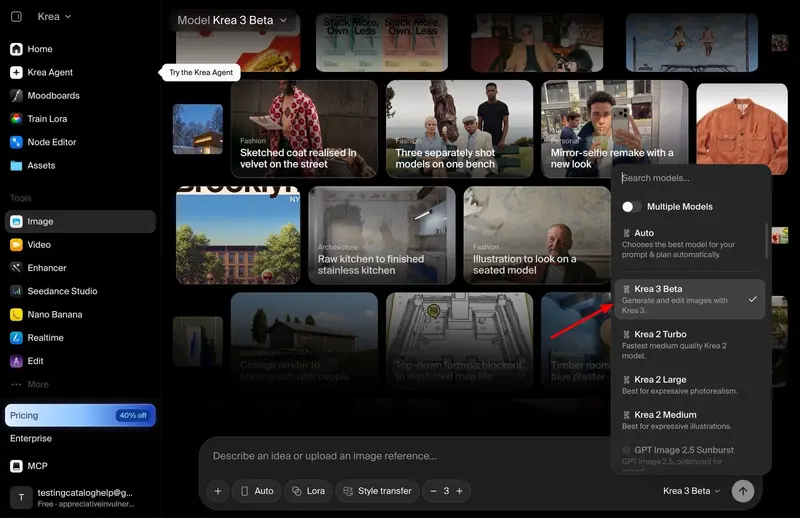Click the Edit tool icon

(16, 361)
